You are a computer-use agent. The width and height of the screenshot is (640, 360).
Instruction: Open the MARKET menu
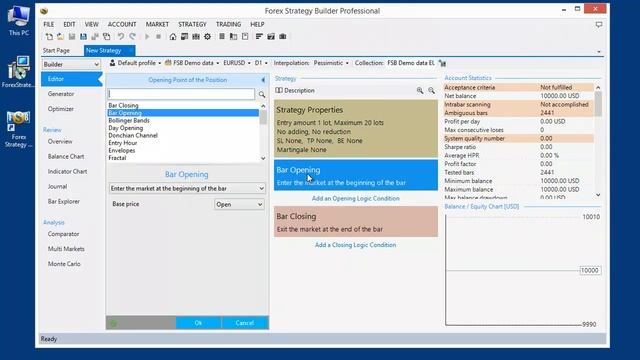157,24
